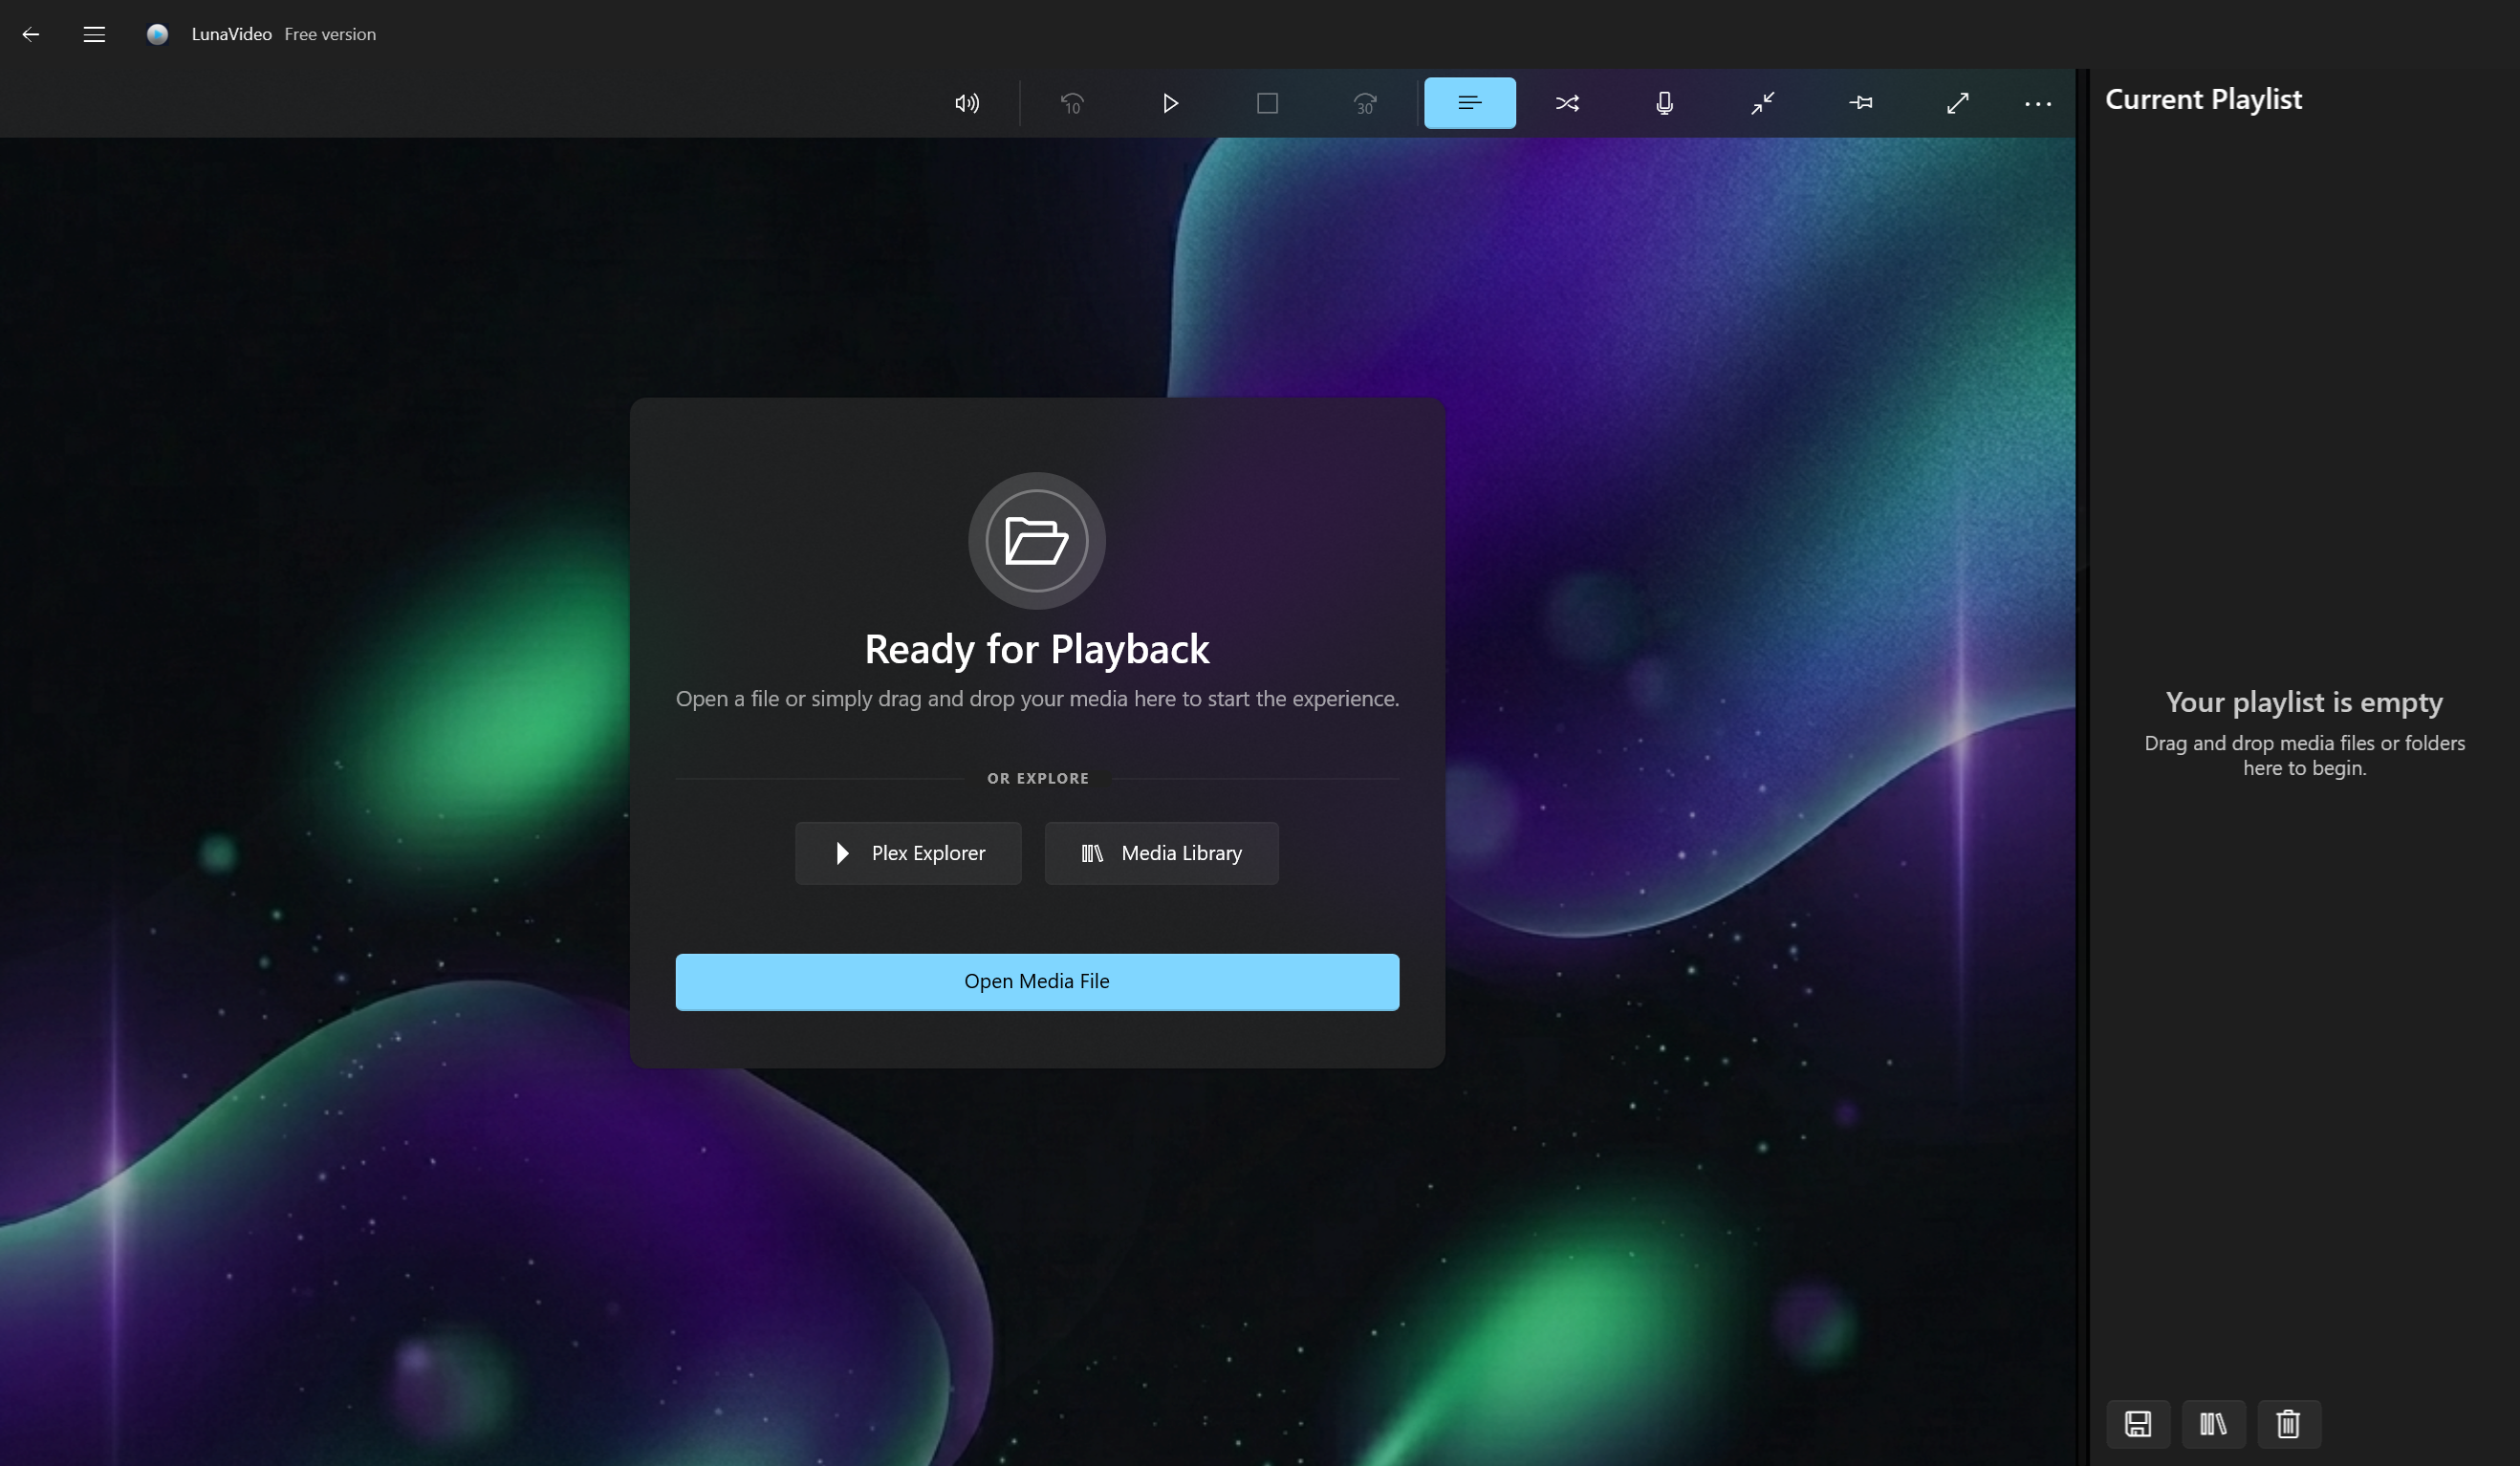Click the 'Free version' label
This screenshot has width=2520, height=1466.
pos(330,34)
